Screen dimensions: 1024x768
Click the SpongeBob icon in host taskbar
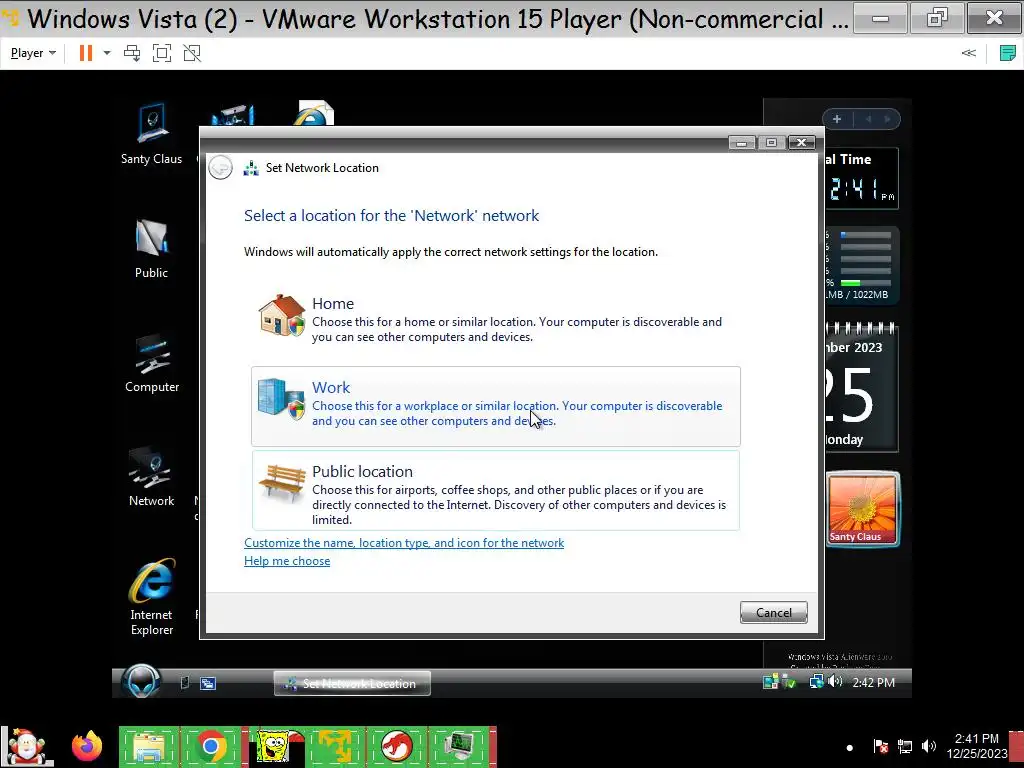pyautogui.click(x=272, y=746)
